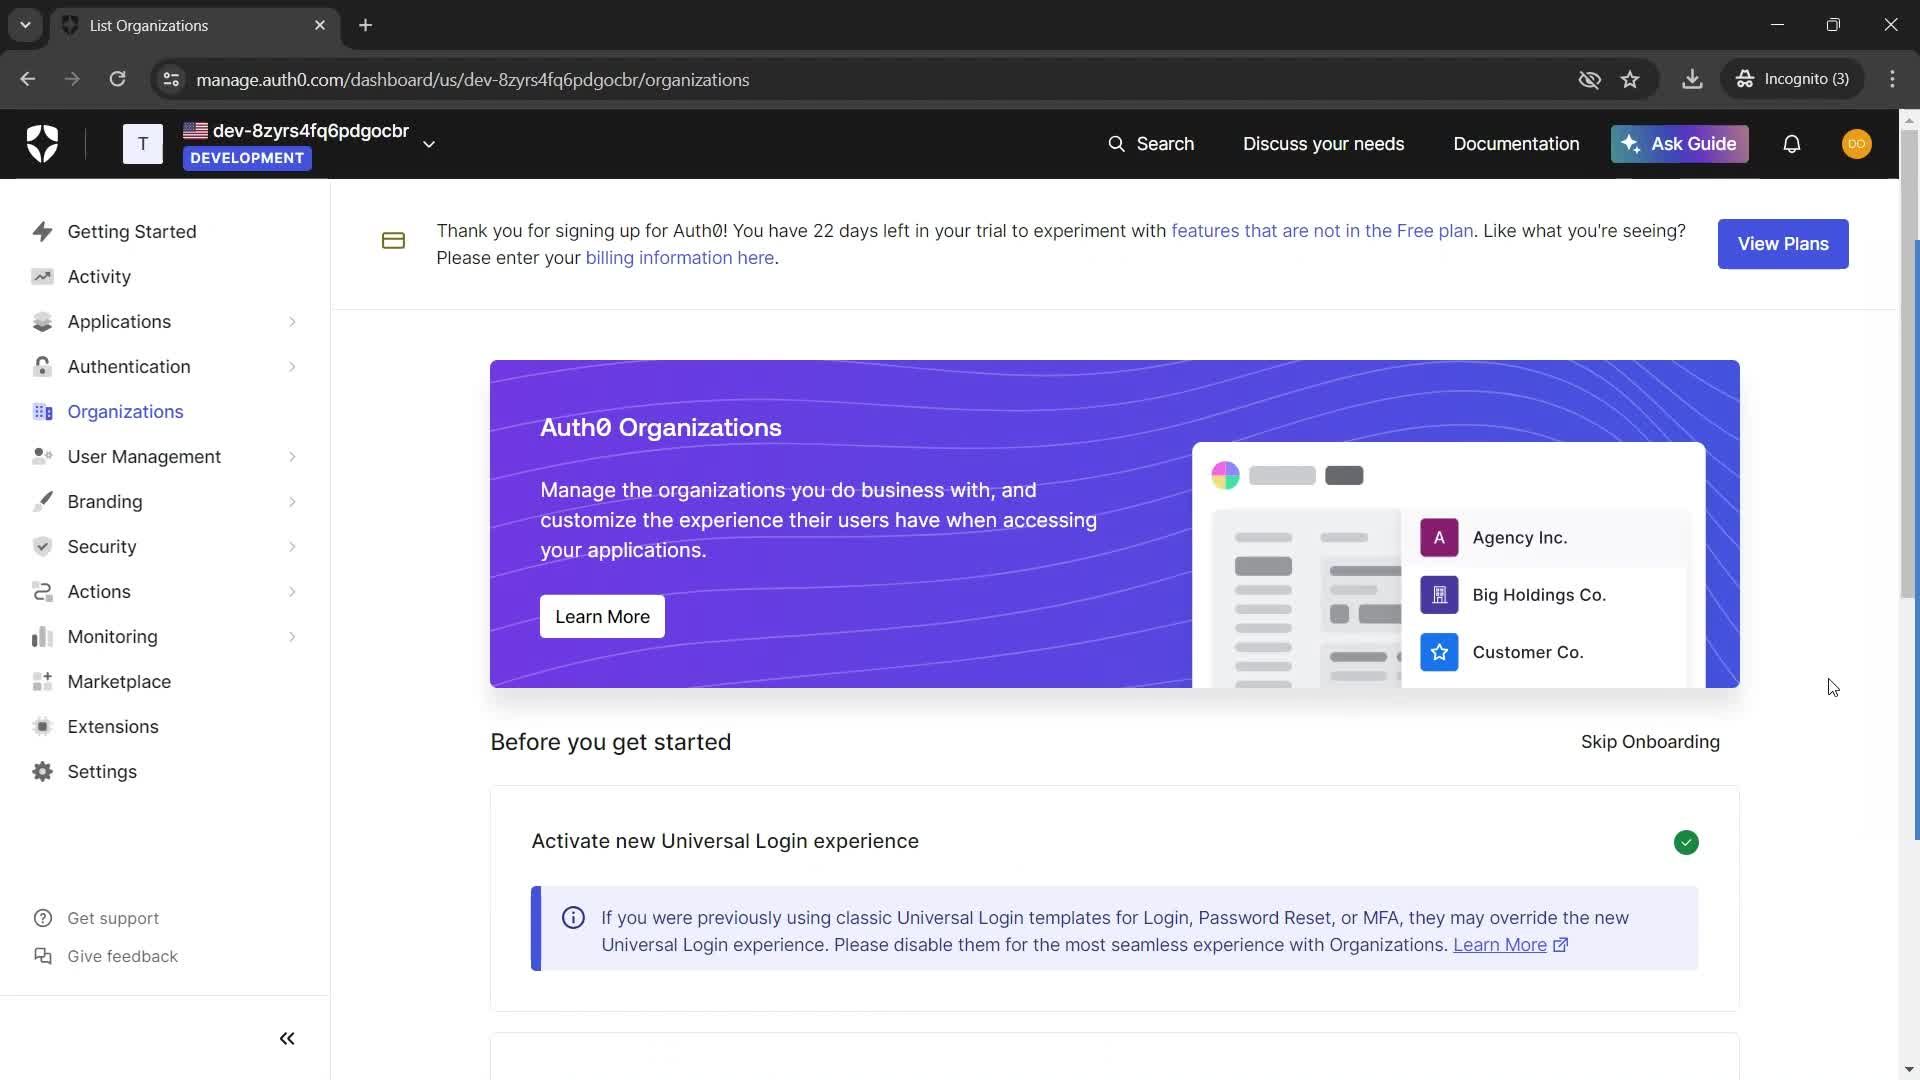The width and height of the screenshot is (1920, 1080).
Task: Click the Incognito (3) profile chip
Action: [x=1792, y=79]
